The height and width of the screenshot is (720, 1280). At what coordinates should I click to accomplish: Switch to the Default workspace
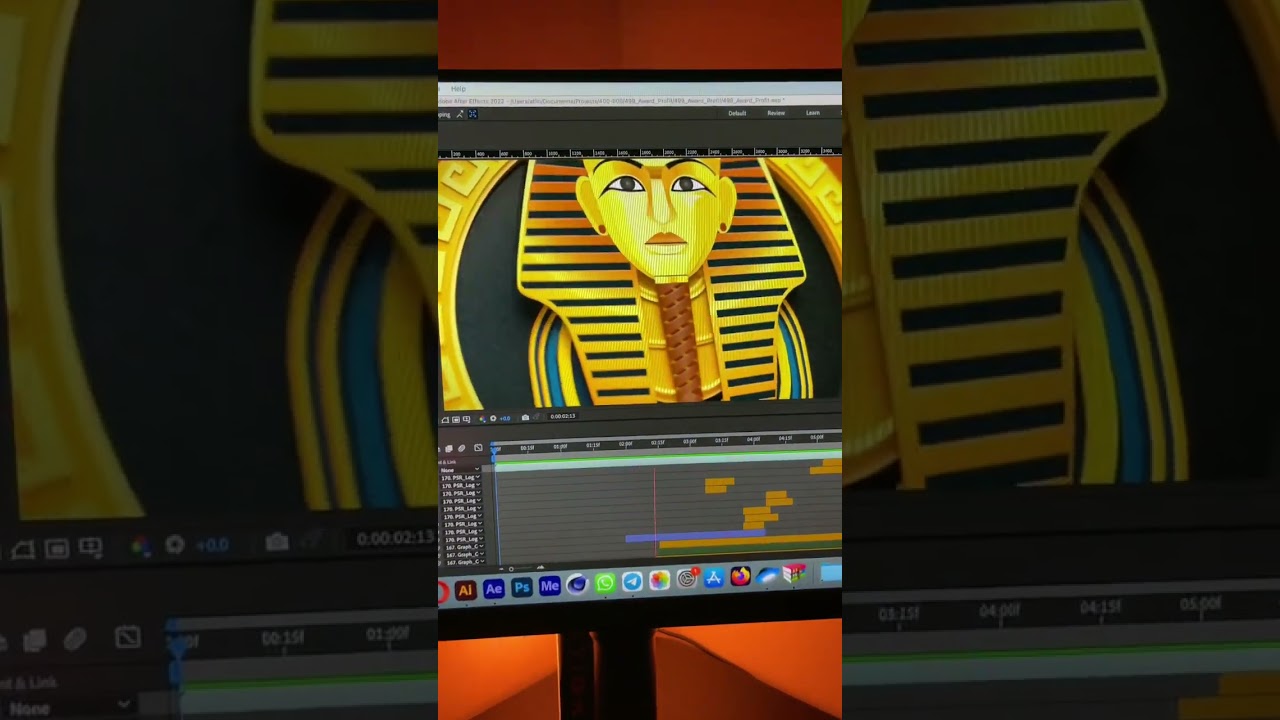pyautogui.click(x=737, y=113)
